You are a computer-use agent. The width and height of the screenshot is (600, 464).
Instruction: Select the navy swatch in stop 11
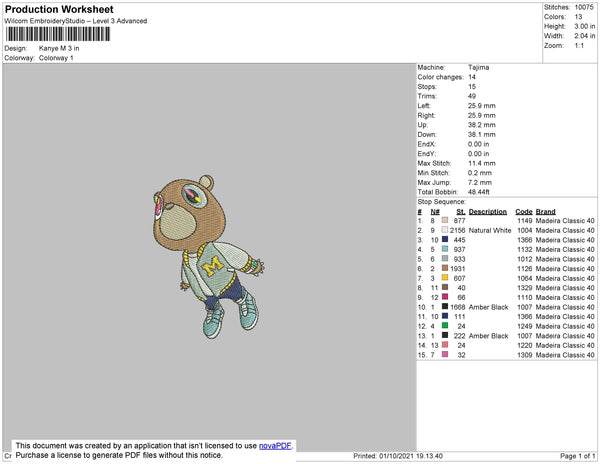[445, 316]
